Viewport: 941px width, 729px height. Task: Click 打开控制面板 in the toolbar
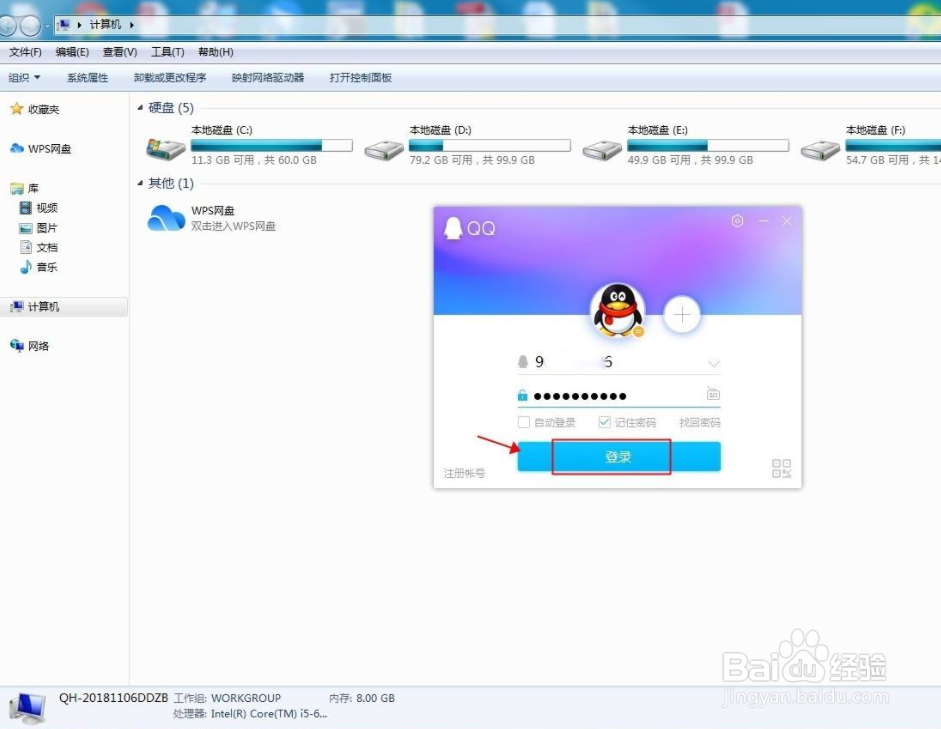361,77
